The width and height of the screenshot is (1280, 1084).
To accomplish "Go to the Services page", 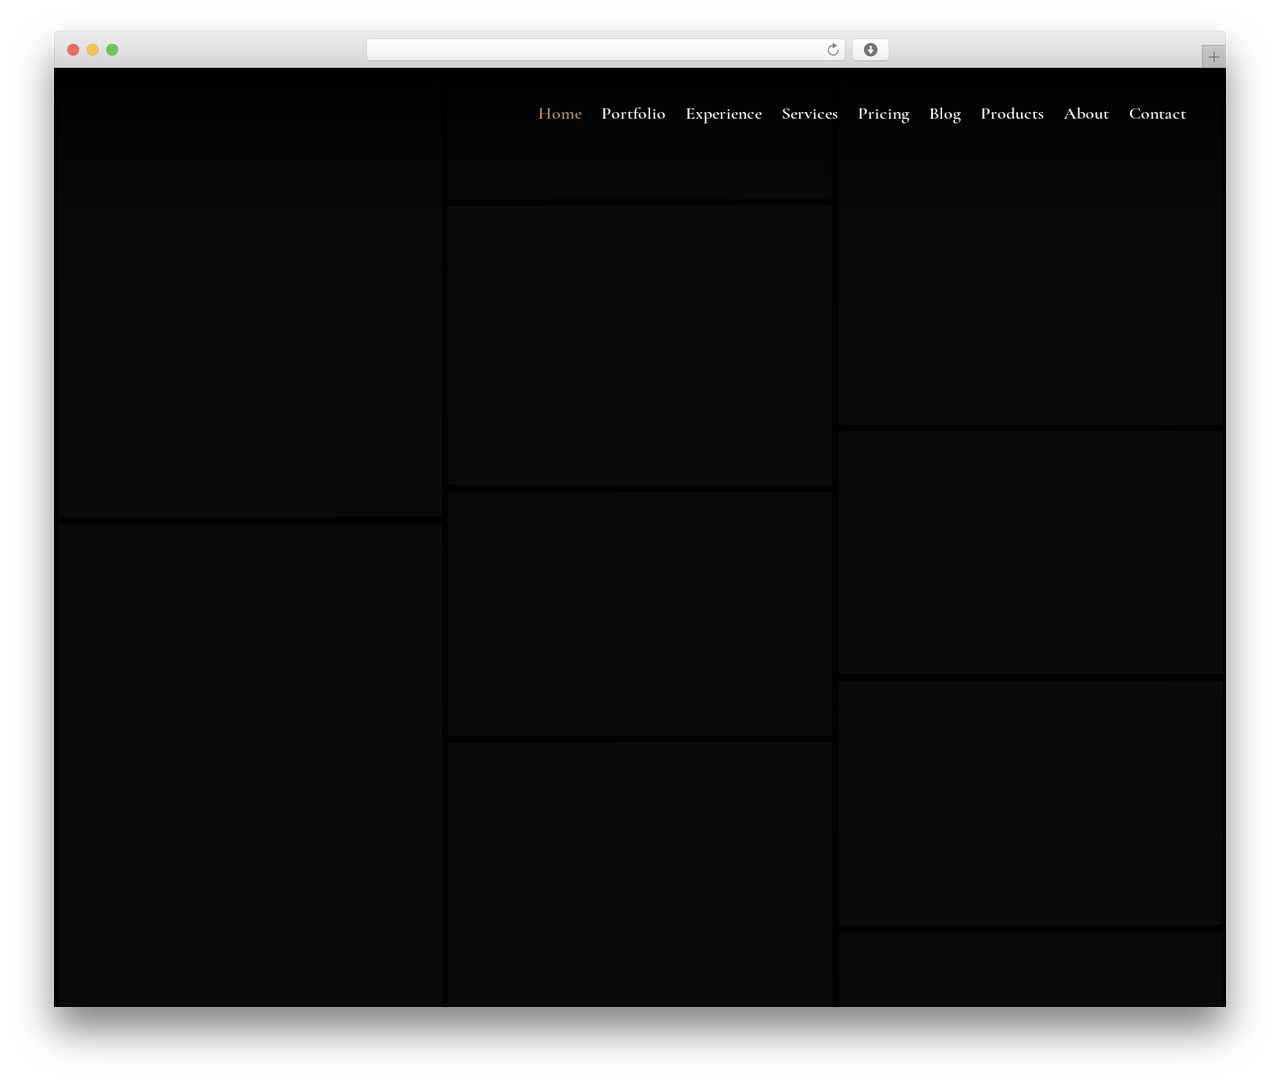I will coord(809,114).
